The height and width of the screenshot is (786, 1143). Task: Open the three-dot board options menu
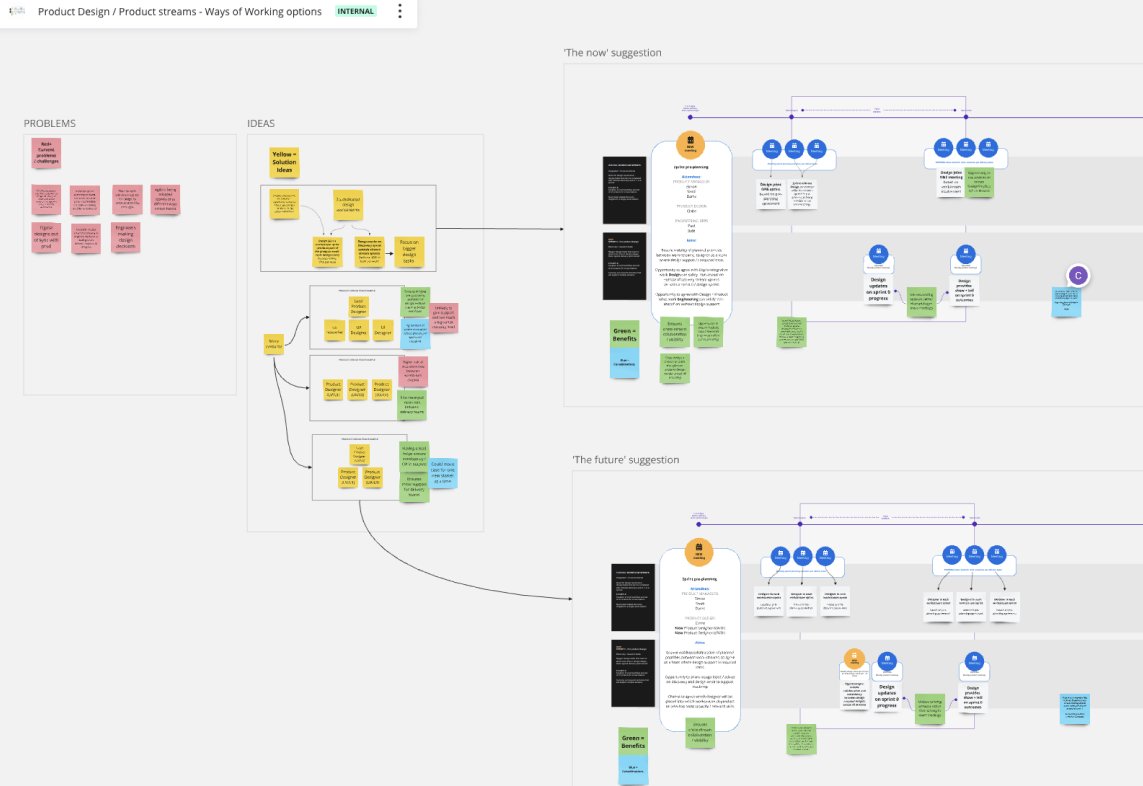tap(399, 11)
